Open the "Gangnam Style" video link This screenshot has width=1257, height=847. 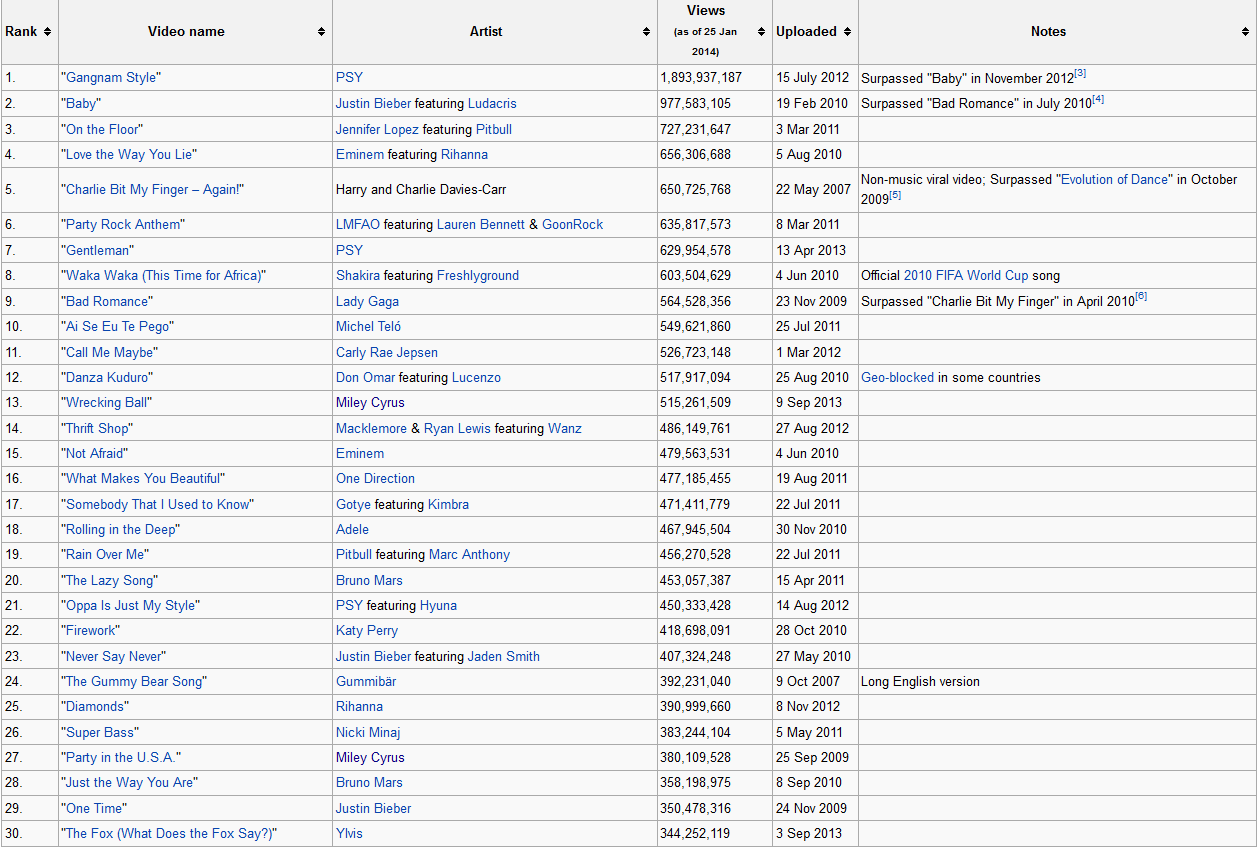[111, 78]
